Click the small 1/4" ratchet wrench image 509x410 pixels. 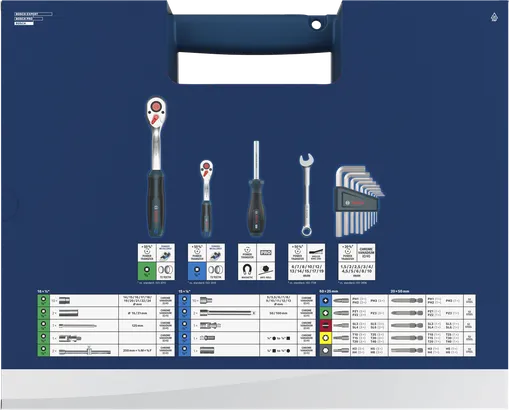pyautogui.click(x=206, y=199)
